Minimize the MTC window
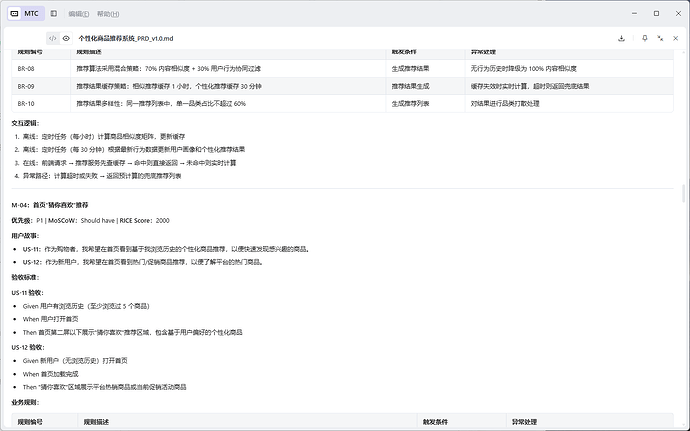 coord(635,14)
